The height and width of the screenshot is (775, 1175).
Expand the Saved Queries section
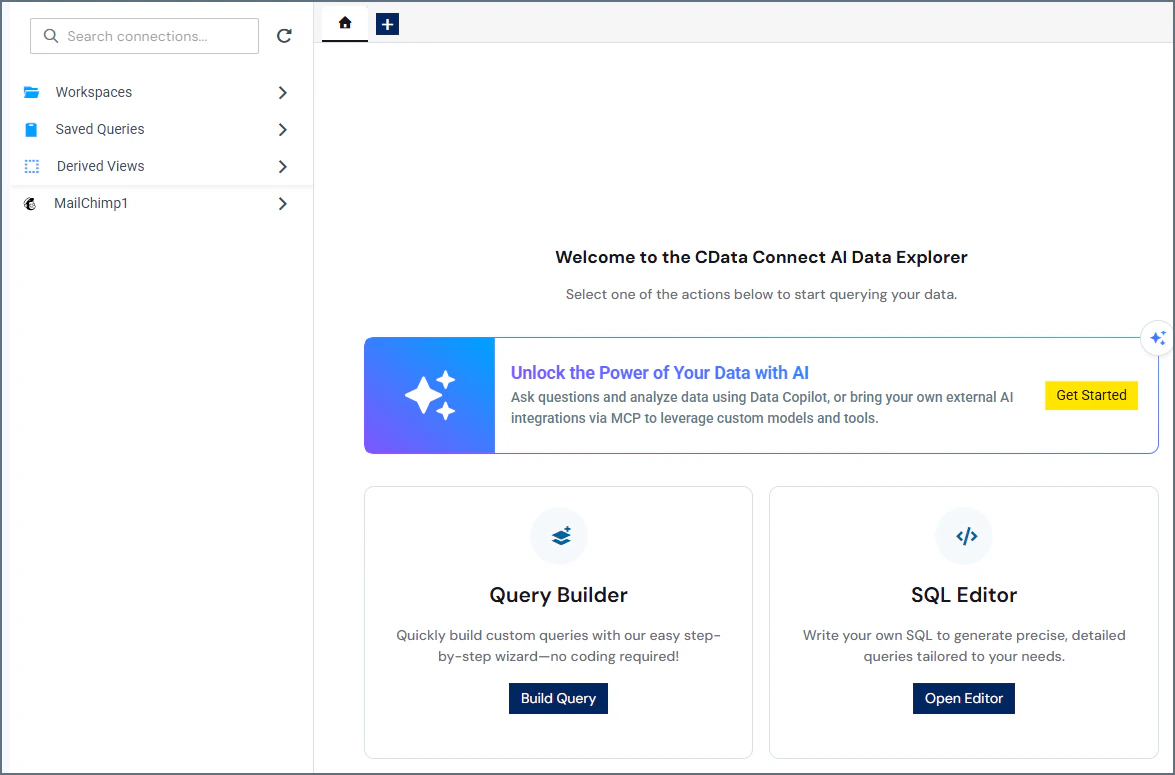tap(283, 128)
